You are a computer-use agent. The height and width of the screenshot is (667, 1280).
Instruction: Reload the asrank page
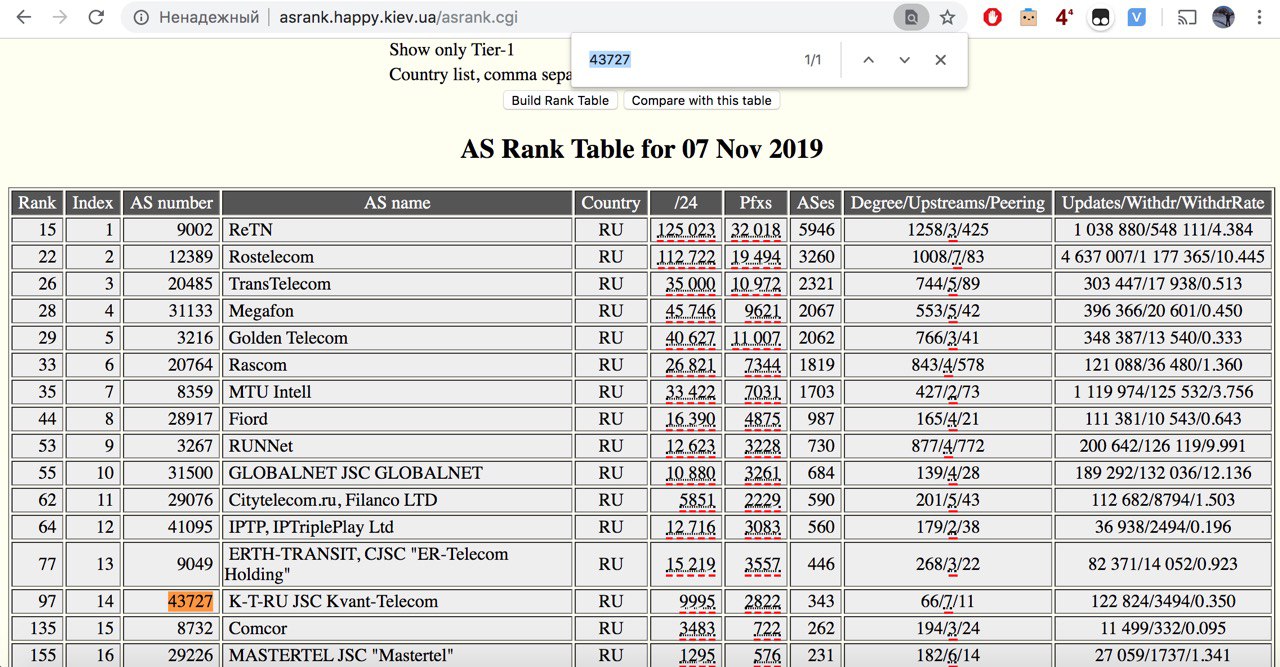[x=96, y=17]
